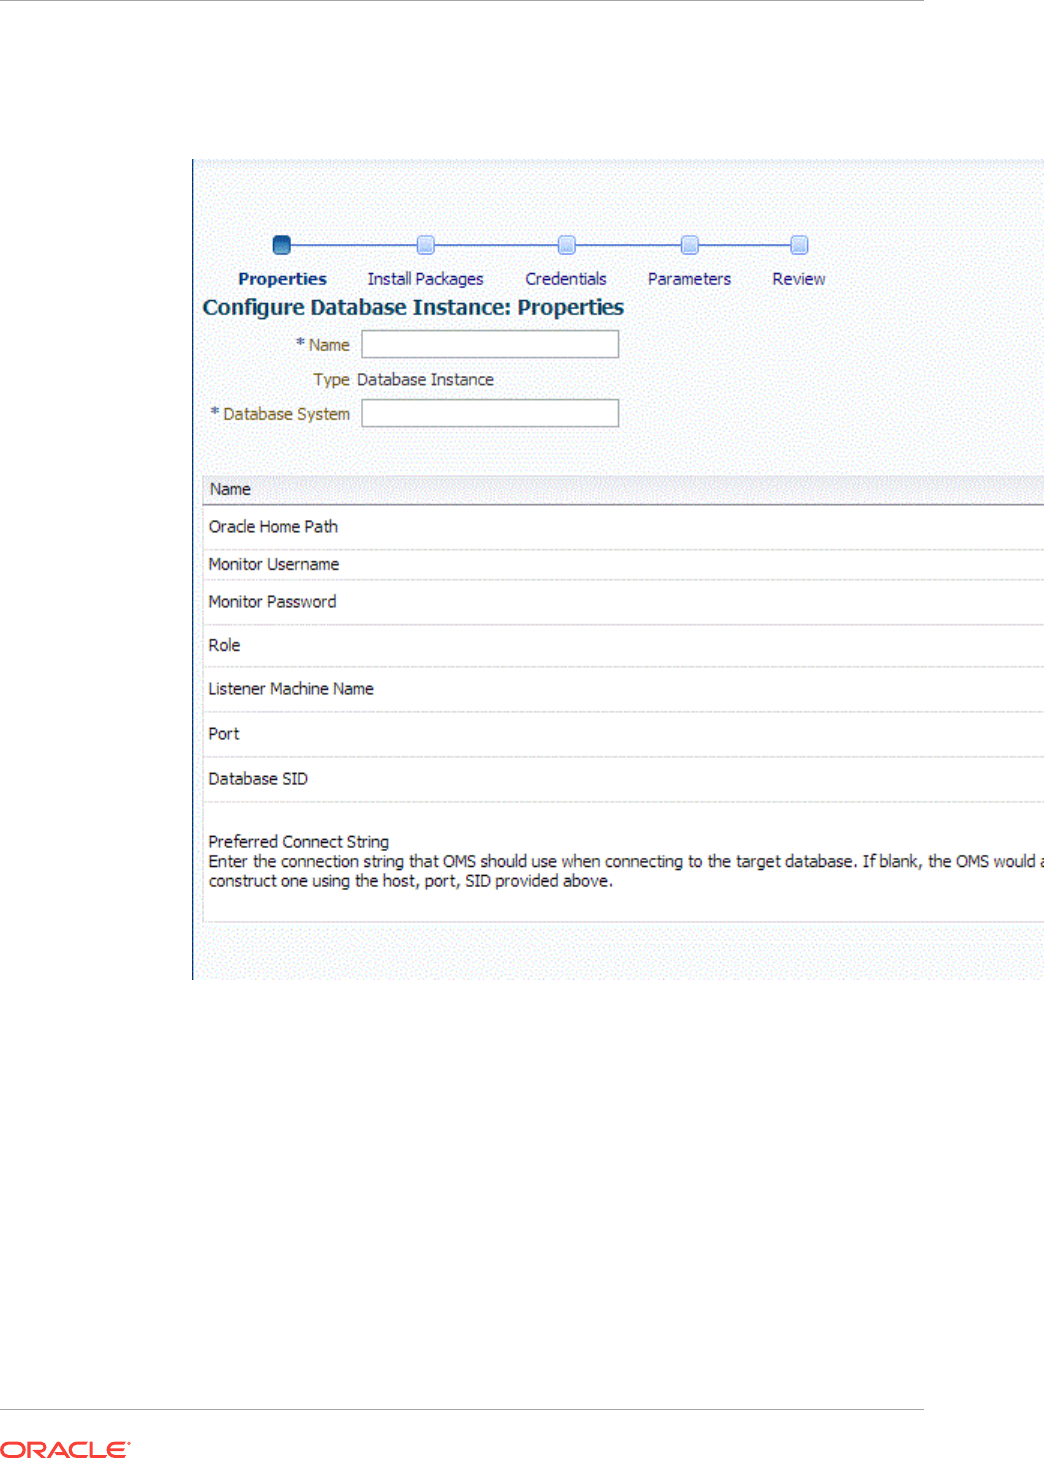Open the Properties step label
1044x1458 pixels.
point(282,279)
